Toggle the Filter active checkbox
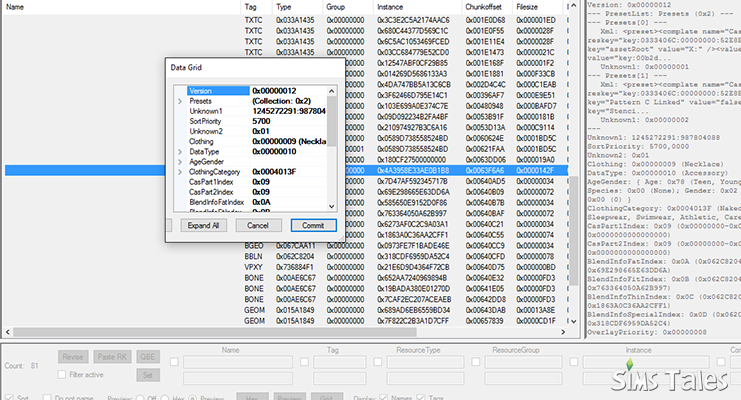This screenshot has height=400, width=741. tap(61, 374)
